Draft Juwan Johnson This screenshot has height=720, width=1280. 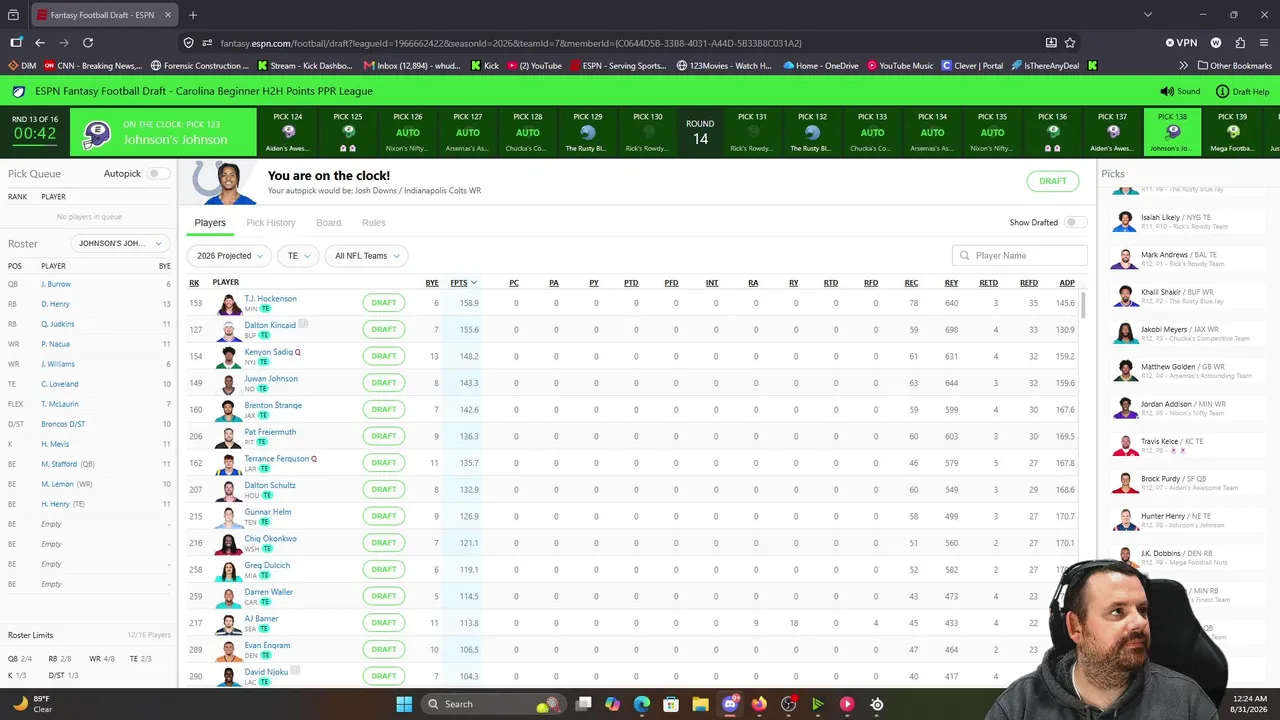384,383
